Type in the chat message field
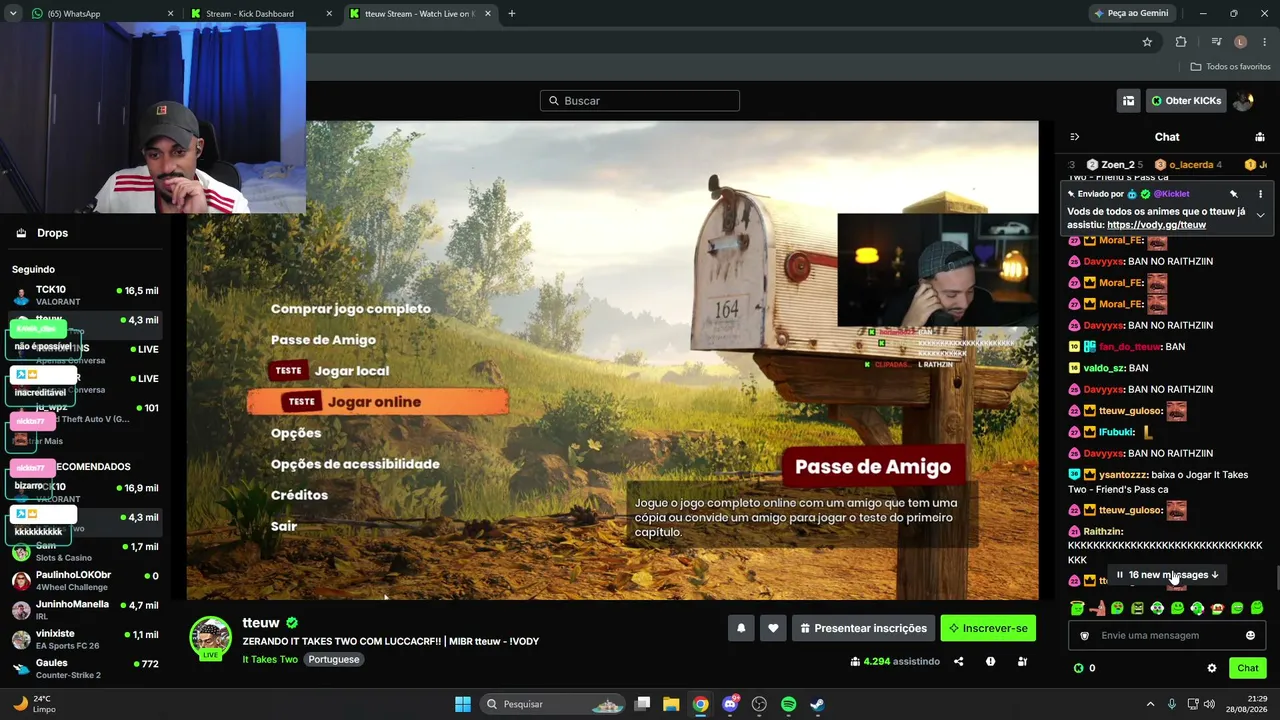Image resolution: width=1280 pixels, height=720 pixels. (1168, 636)
